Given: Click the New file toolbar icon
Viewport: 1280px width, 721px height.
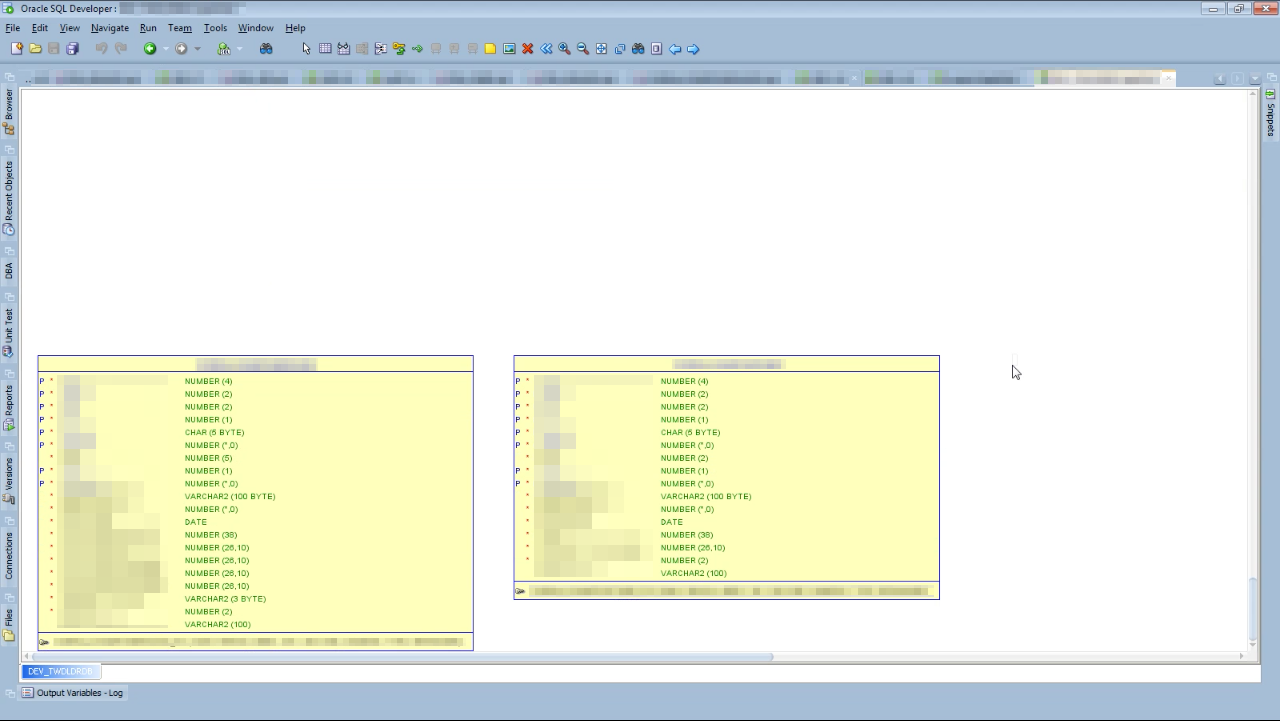Looking at the screenshot, I should 16,48.
